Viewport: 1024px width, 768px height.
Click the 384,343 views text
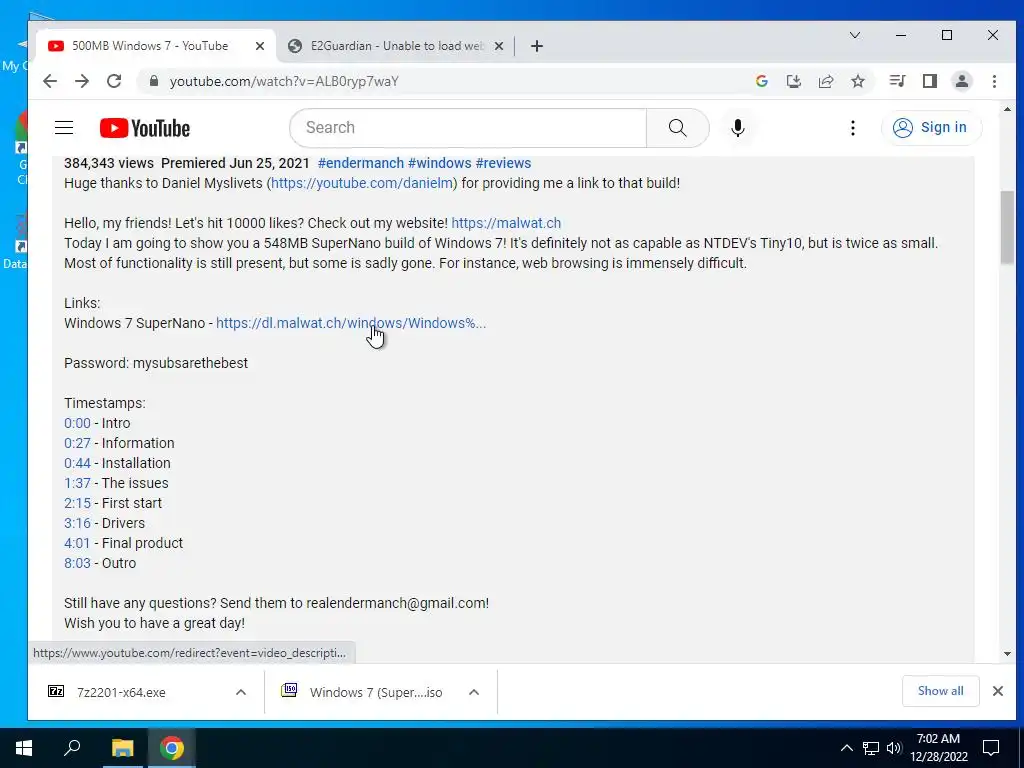[x=108, y=163]
